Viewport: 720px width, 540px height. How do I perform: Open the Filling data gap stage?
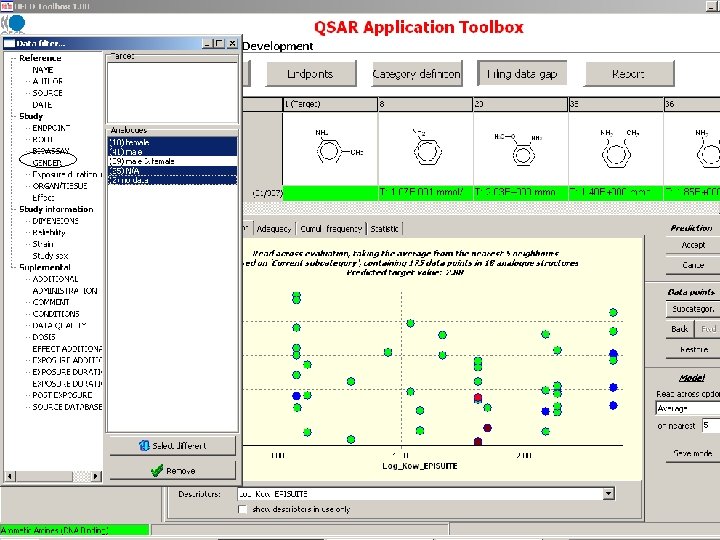pyautogui.click(x=522, y=74)
